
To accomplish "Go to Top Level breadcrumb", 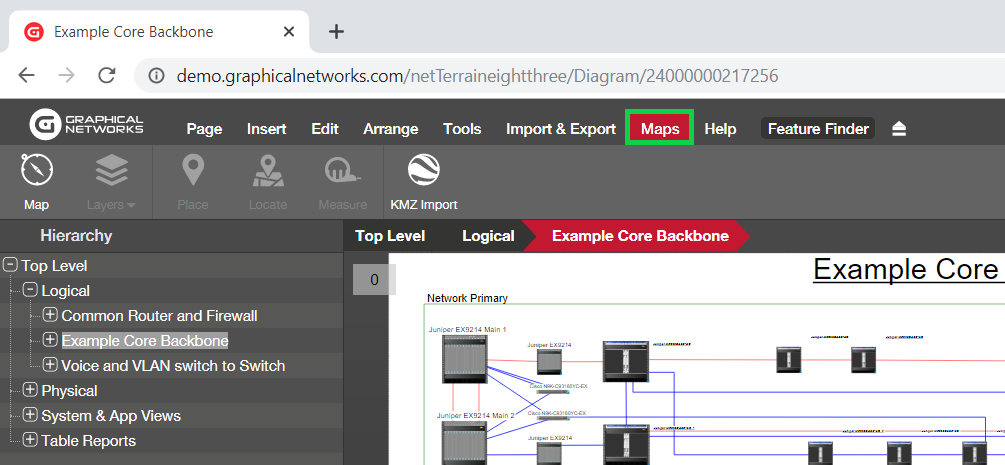I will (x=390, y=236).
